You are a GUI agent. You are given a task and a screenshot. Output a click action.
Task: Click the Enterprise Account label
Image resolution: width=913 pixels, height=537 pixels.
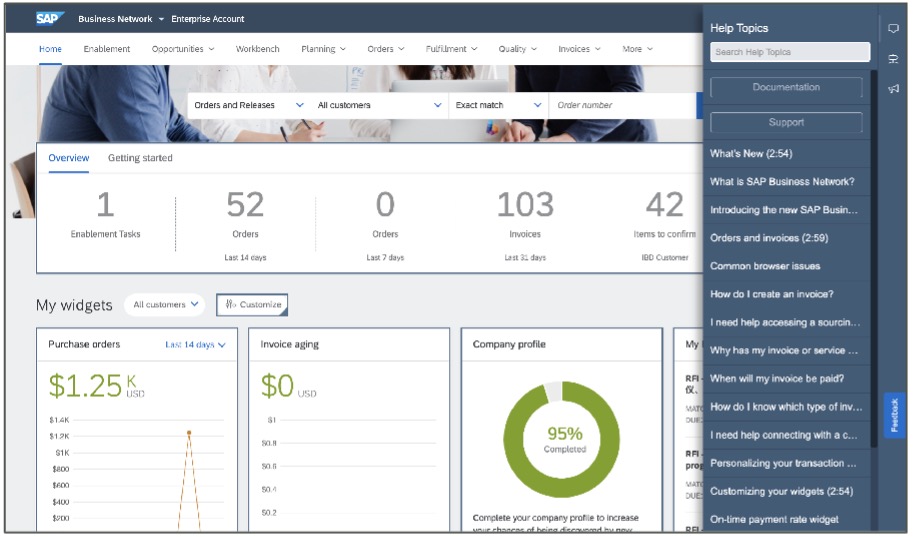click(208, 19)
